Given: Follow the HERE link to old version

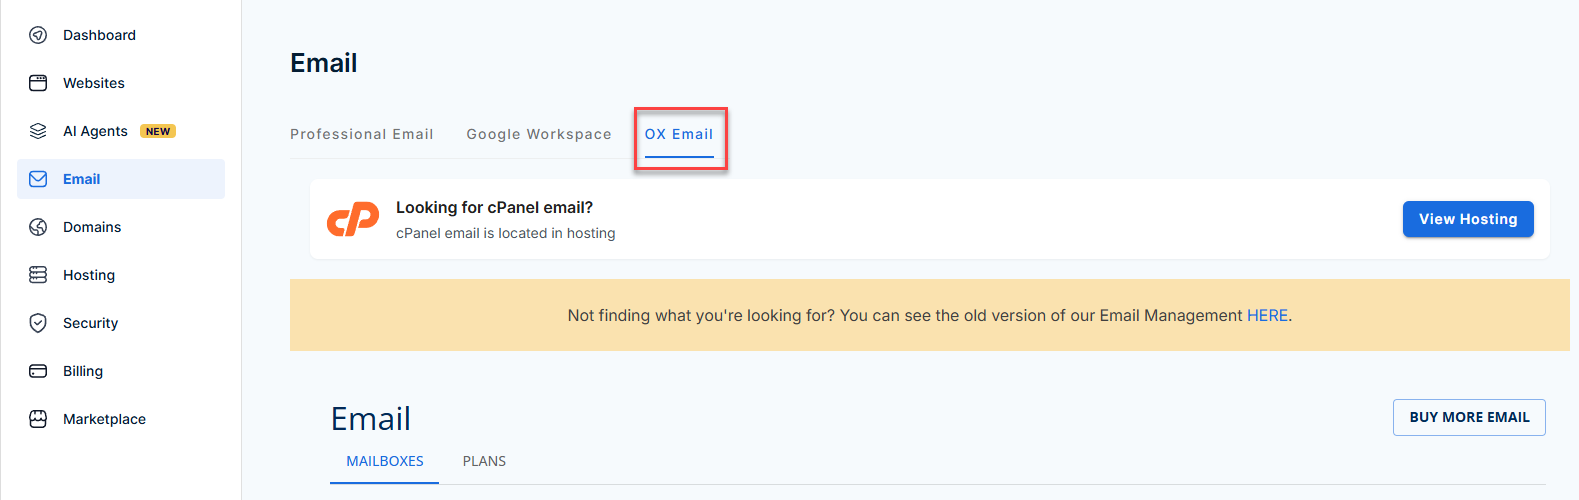Looking at the screenshot, I should (1267, 315).
